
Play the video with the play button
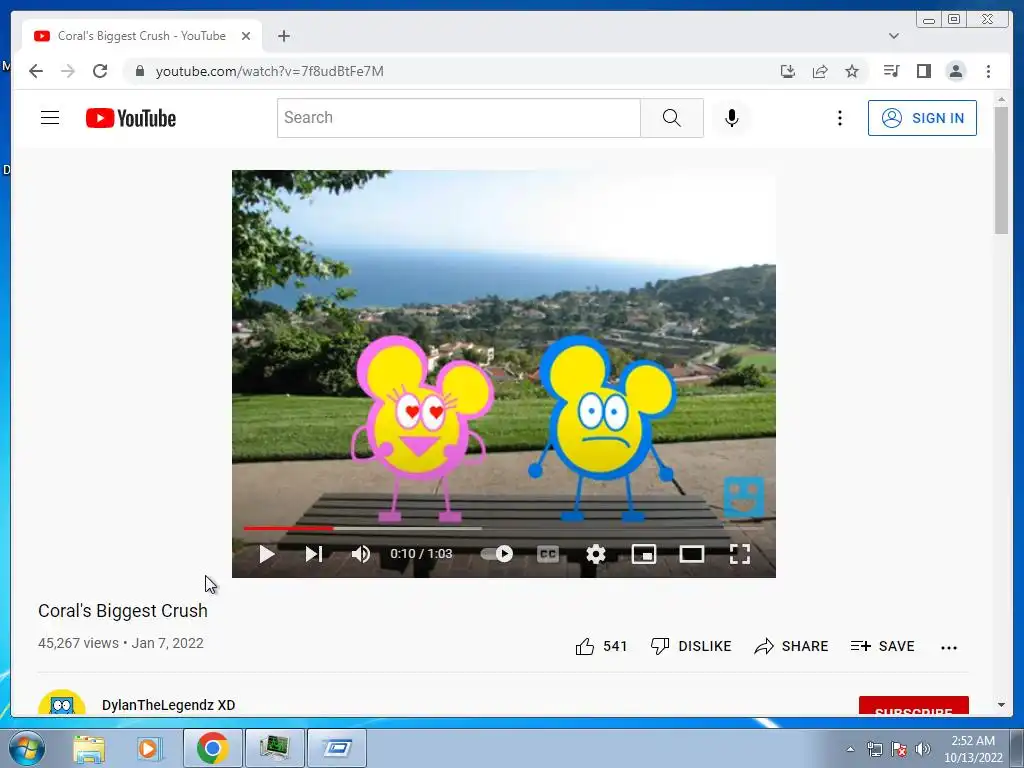tap(266, 554)
